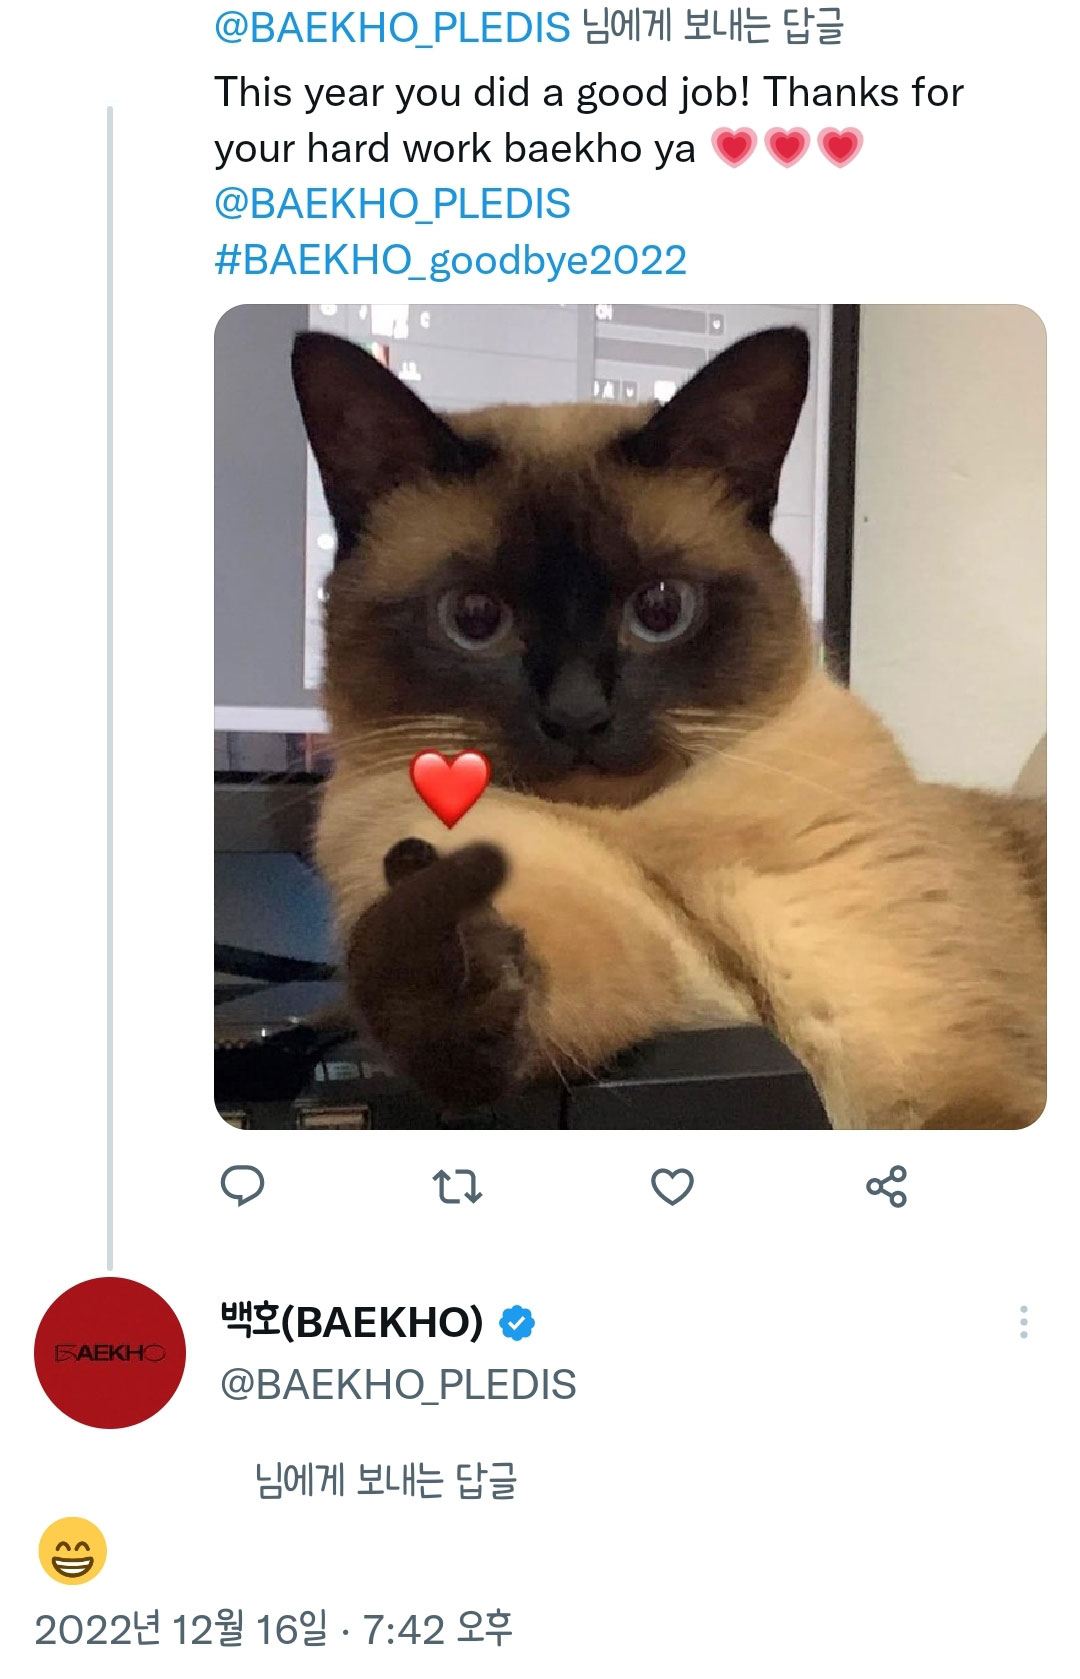Open the #BAEKHO_goodbye2022 hashtag
This screenshot has height=1679, width=1080.
click(x=450, y=260)
